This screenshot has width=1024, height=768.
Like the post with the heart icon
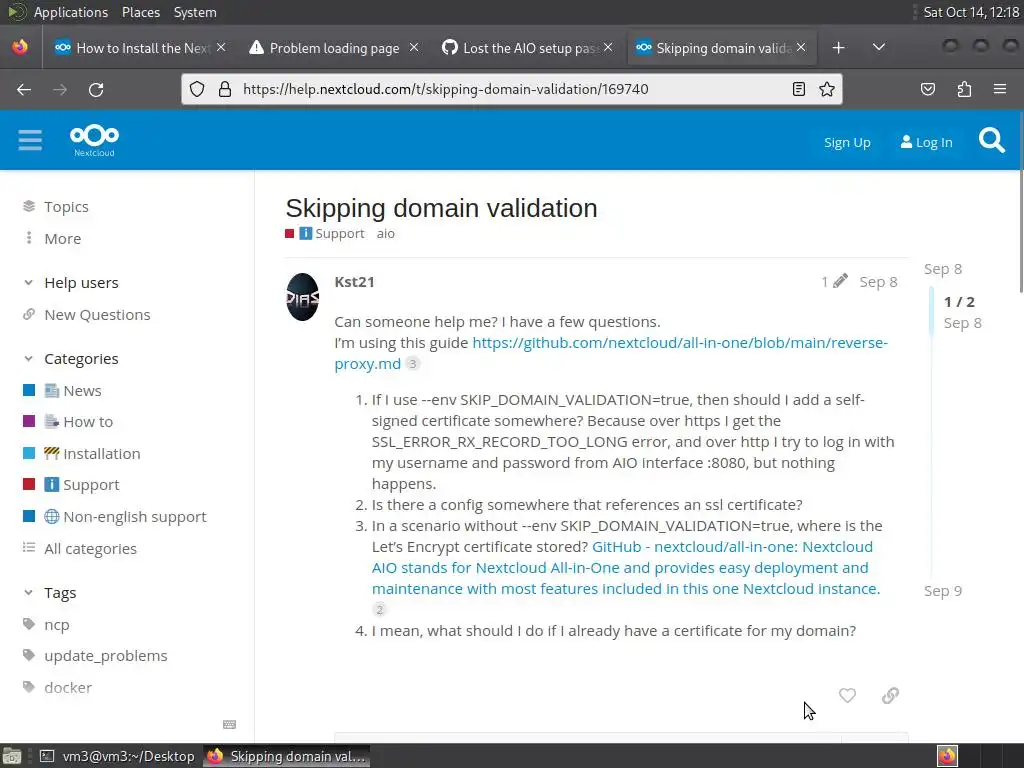[x=847, y=696]
